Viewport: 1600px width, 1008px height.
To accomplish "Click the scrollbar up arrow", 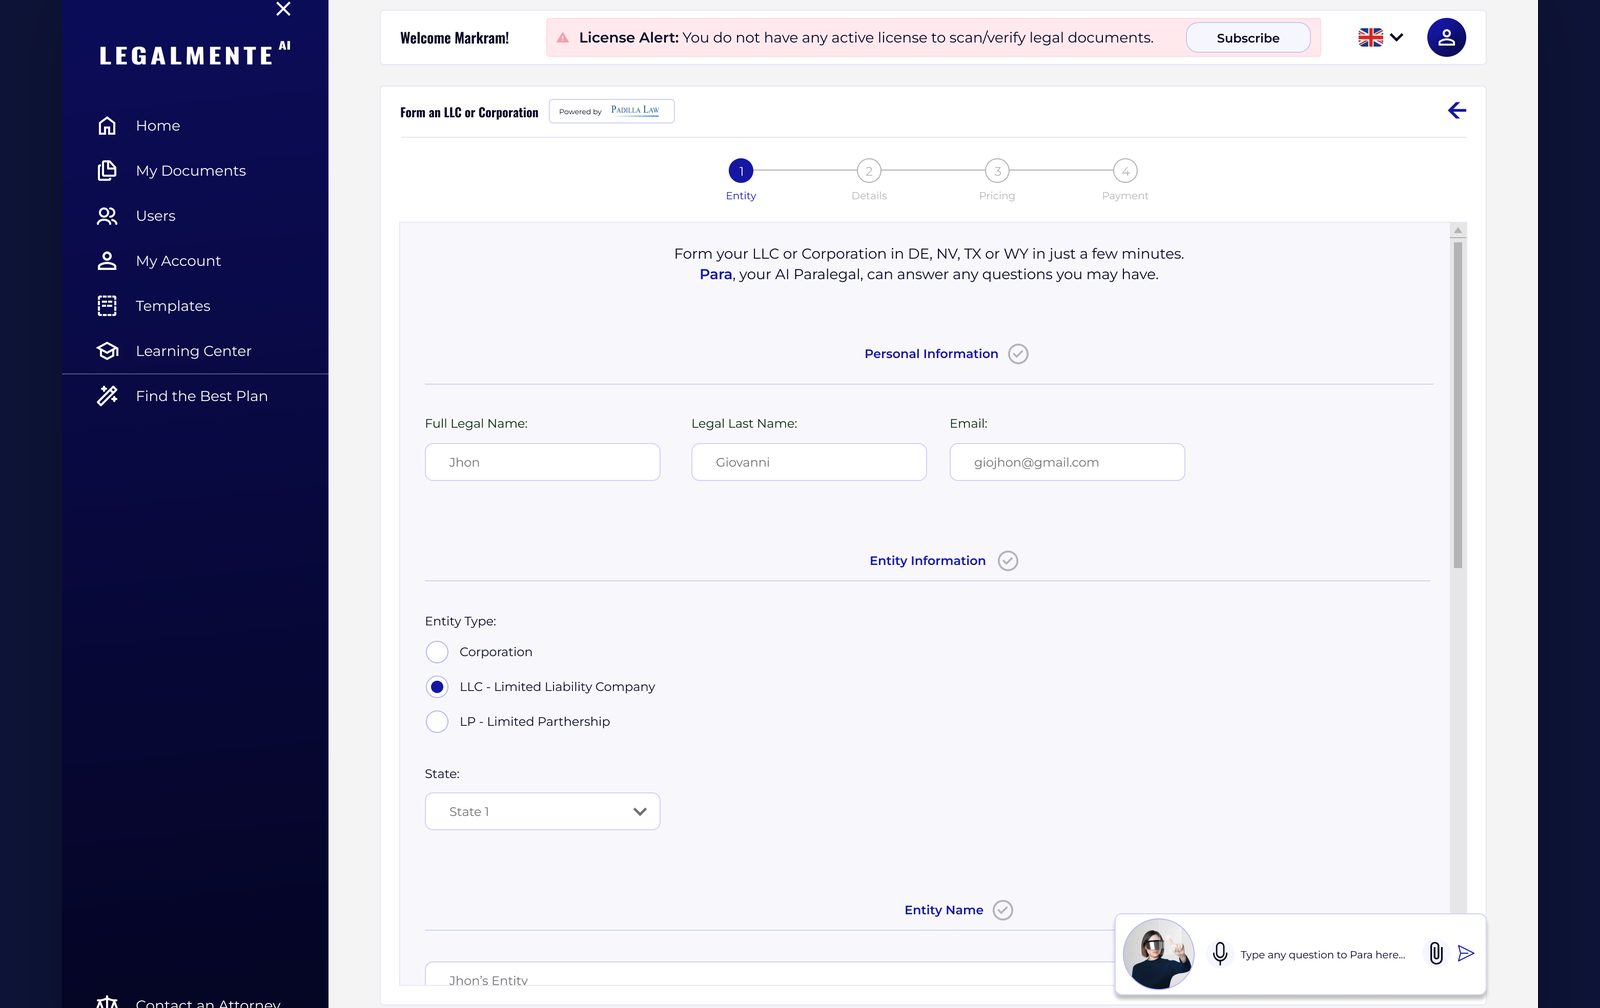I will pyautogui.click(x=1458, y=231).
